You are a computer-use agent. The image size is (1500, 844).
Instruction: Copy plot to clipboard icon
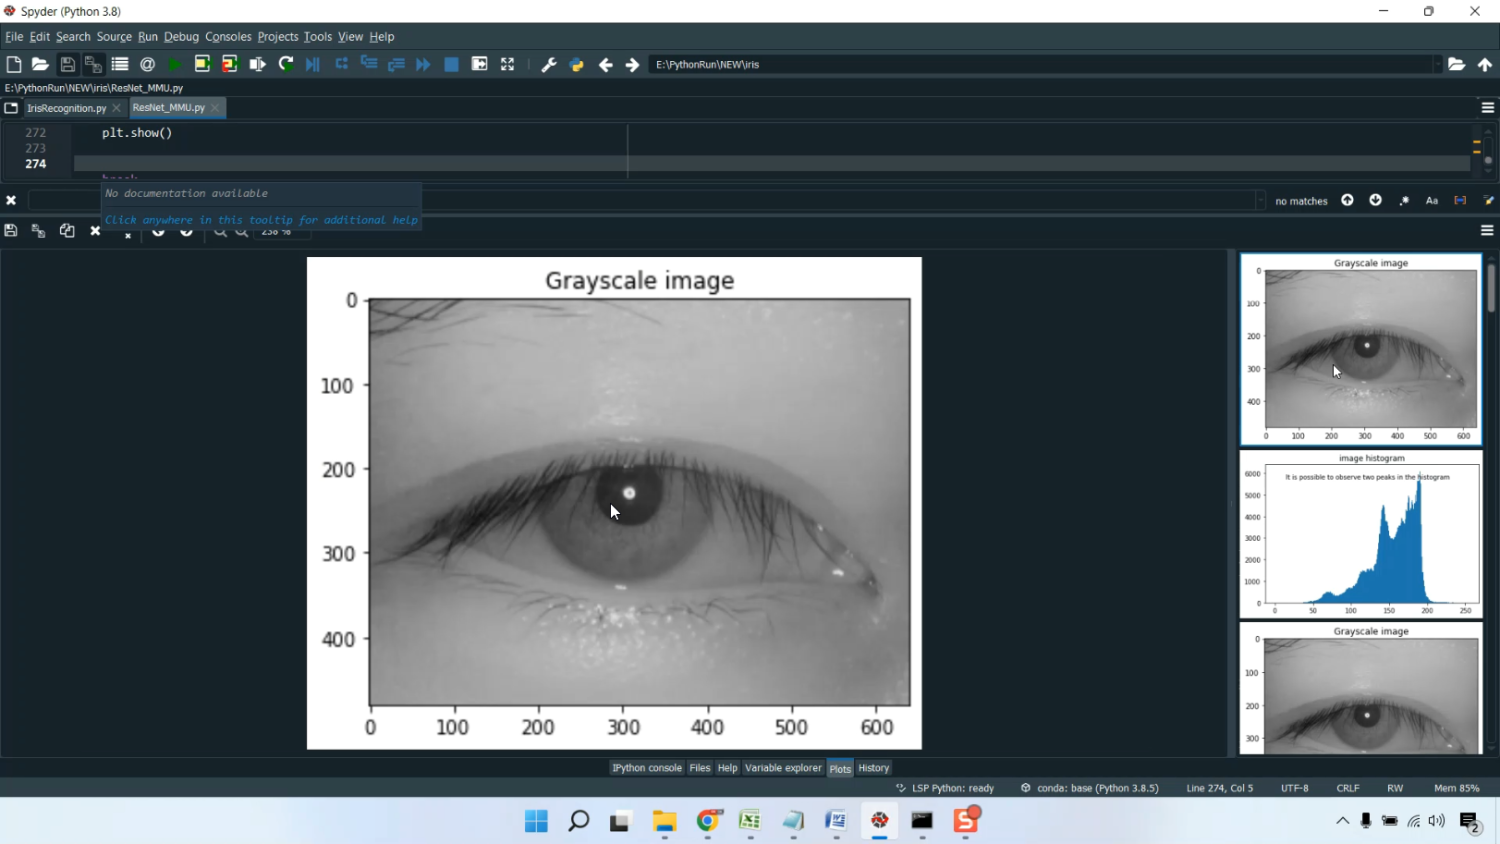pyautogui.click(x=67, y=231)
